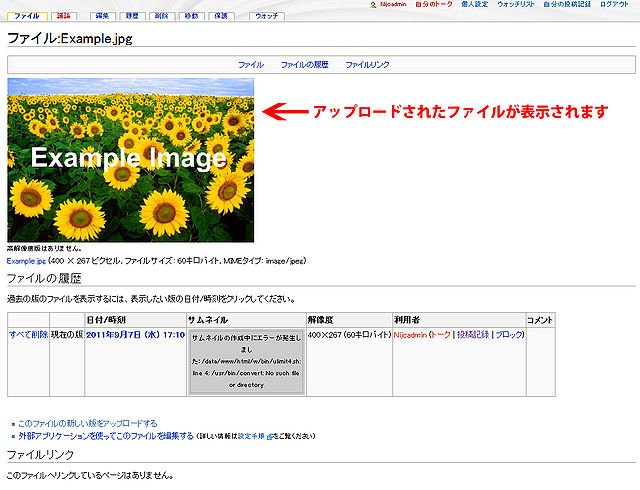Open the 2011年9月7日 17:10 version link
The height and width of the screenshot is (490, 640).
(x=135, y=335)
